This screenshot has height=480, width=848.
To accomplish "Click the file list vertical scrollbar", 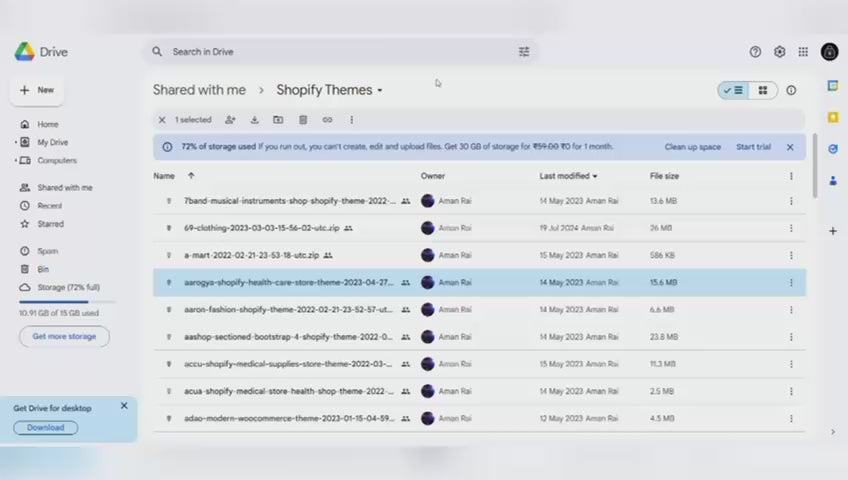I will coord(814,166).
